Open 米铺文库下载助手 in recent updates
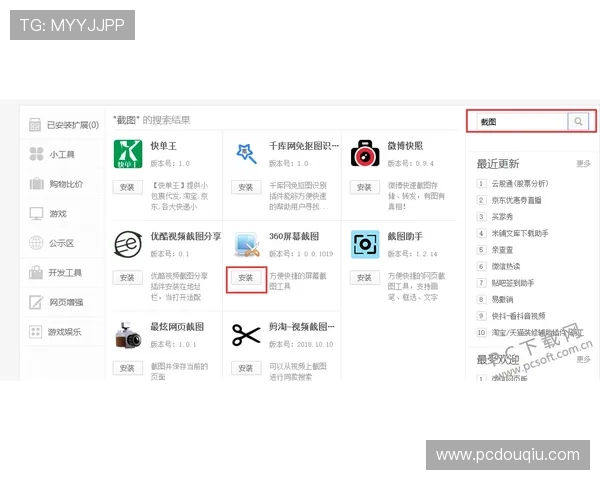This screenshot has height=480, width=600. point(520,233)
